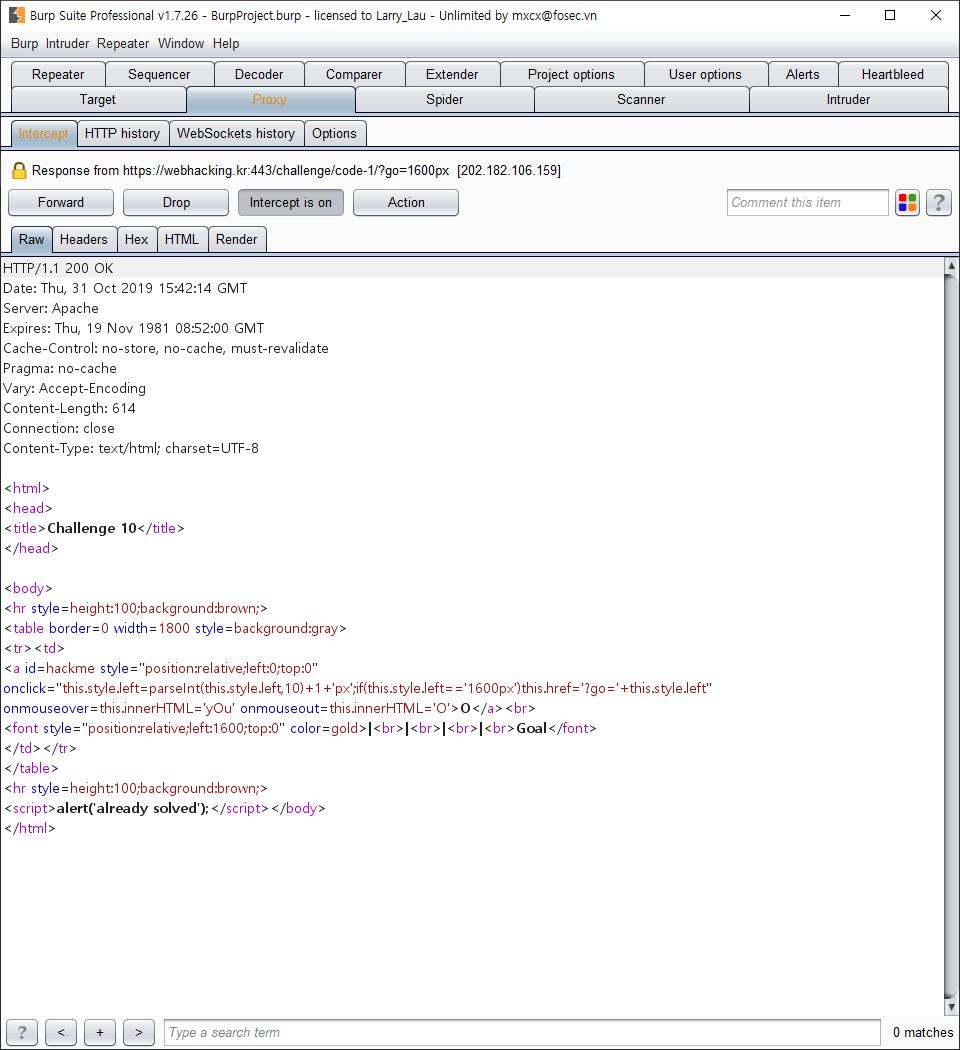
Task: Switch to the Decoder tab
Action: pos(259,74)
